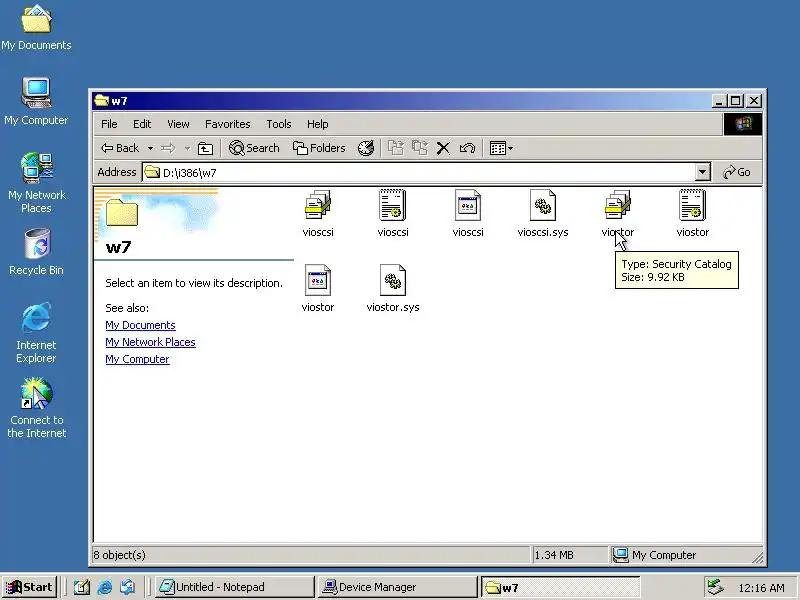Open the Tools menu
Viewport: 800px width, 600px height.
pos(279,124)
